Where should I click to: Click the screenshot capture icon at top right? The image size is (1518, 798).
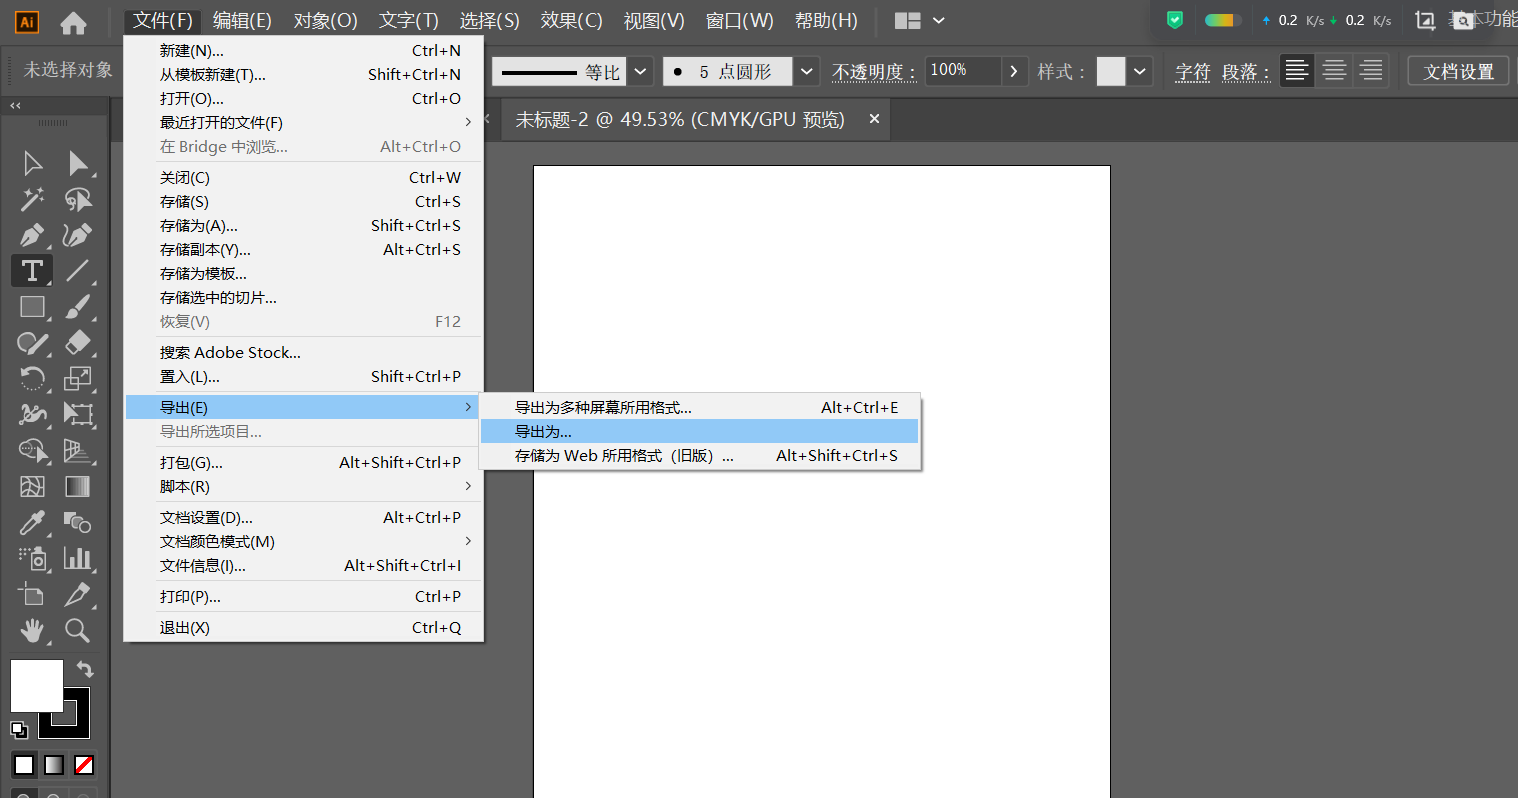click(x=1426, y=20)
